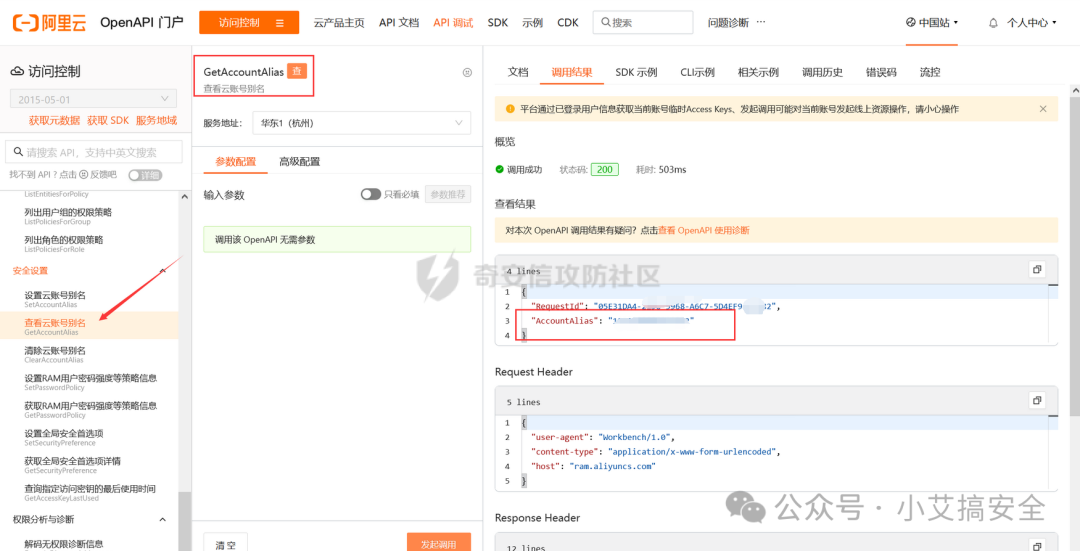The width and height of the screenshot is (1080, 551).
Task: Click the 清空 button
Action: [225, 542]
